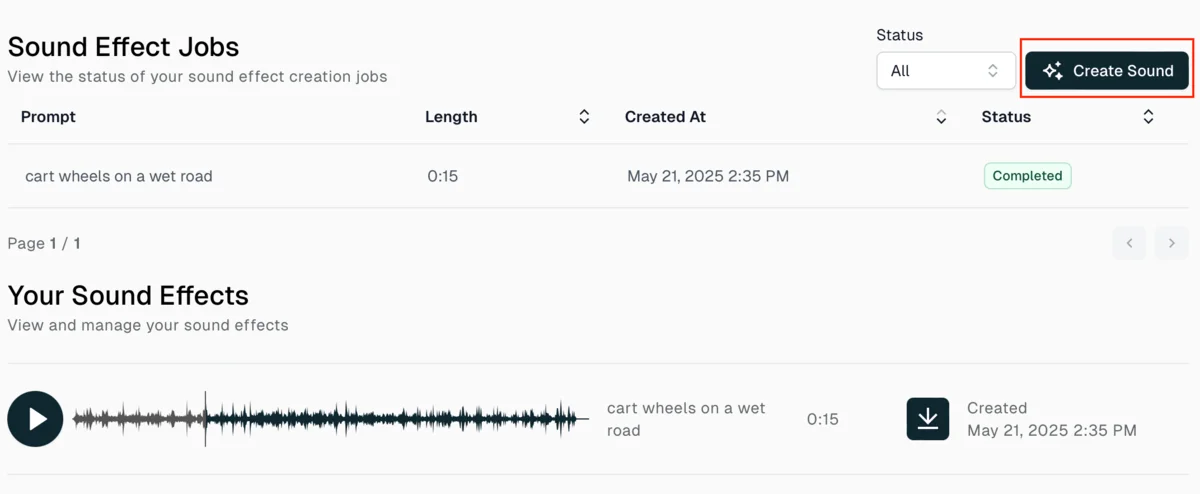Select the cart wheels job row prompt
Screen dimensions: 1200x494
pyautogui.click(x=119, y=176)
